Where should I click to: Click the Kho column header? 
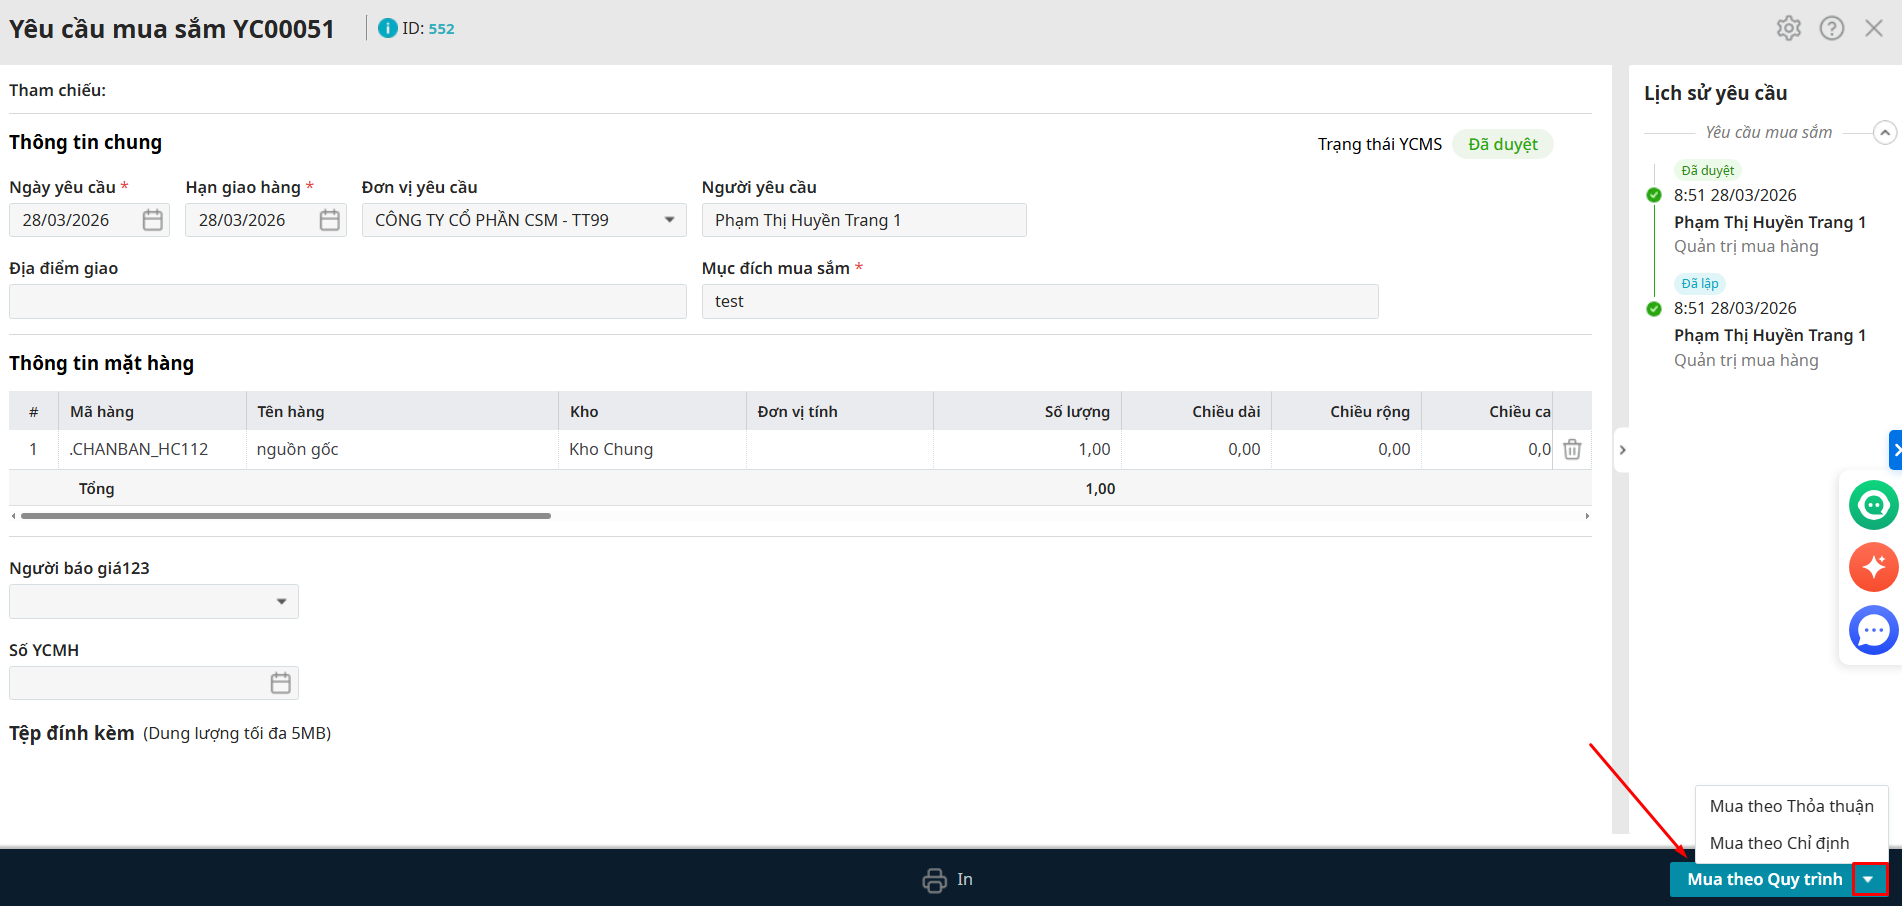pos(652,411)
